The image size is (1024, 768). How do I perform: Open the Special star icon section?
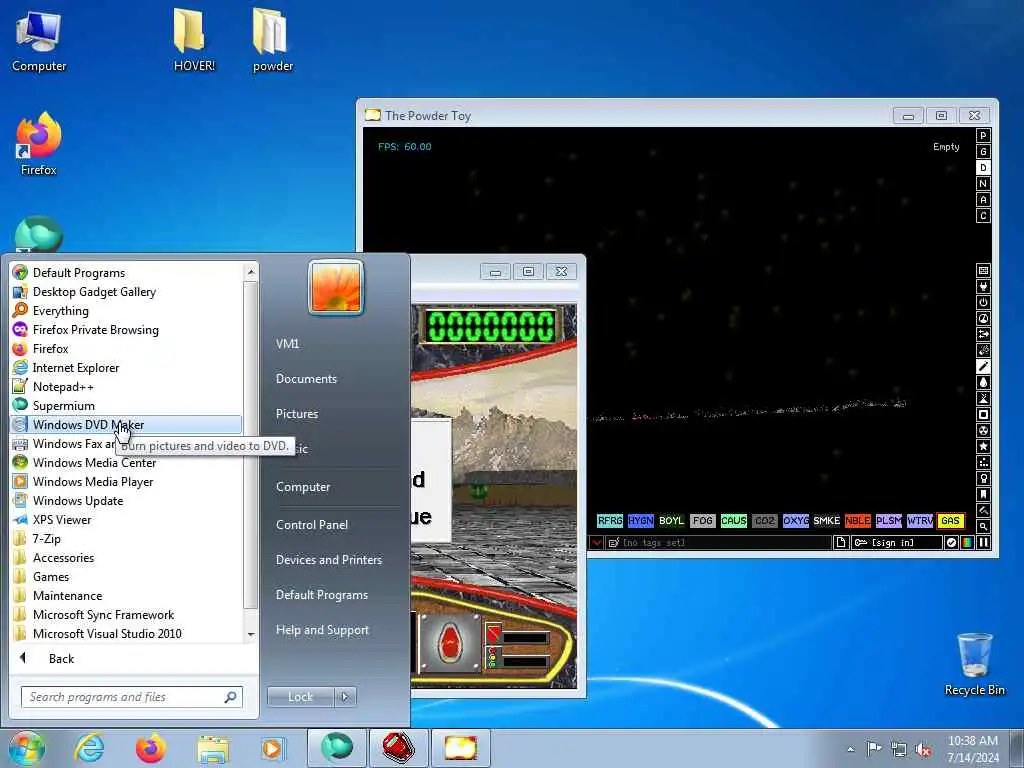[x=984, y=447]
